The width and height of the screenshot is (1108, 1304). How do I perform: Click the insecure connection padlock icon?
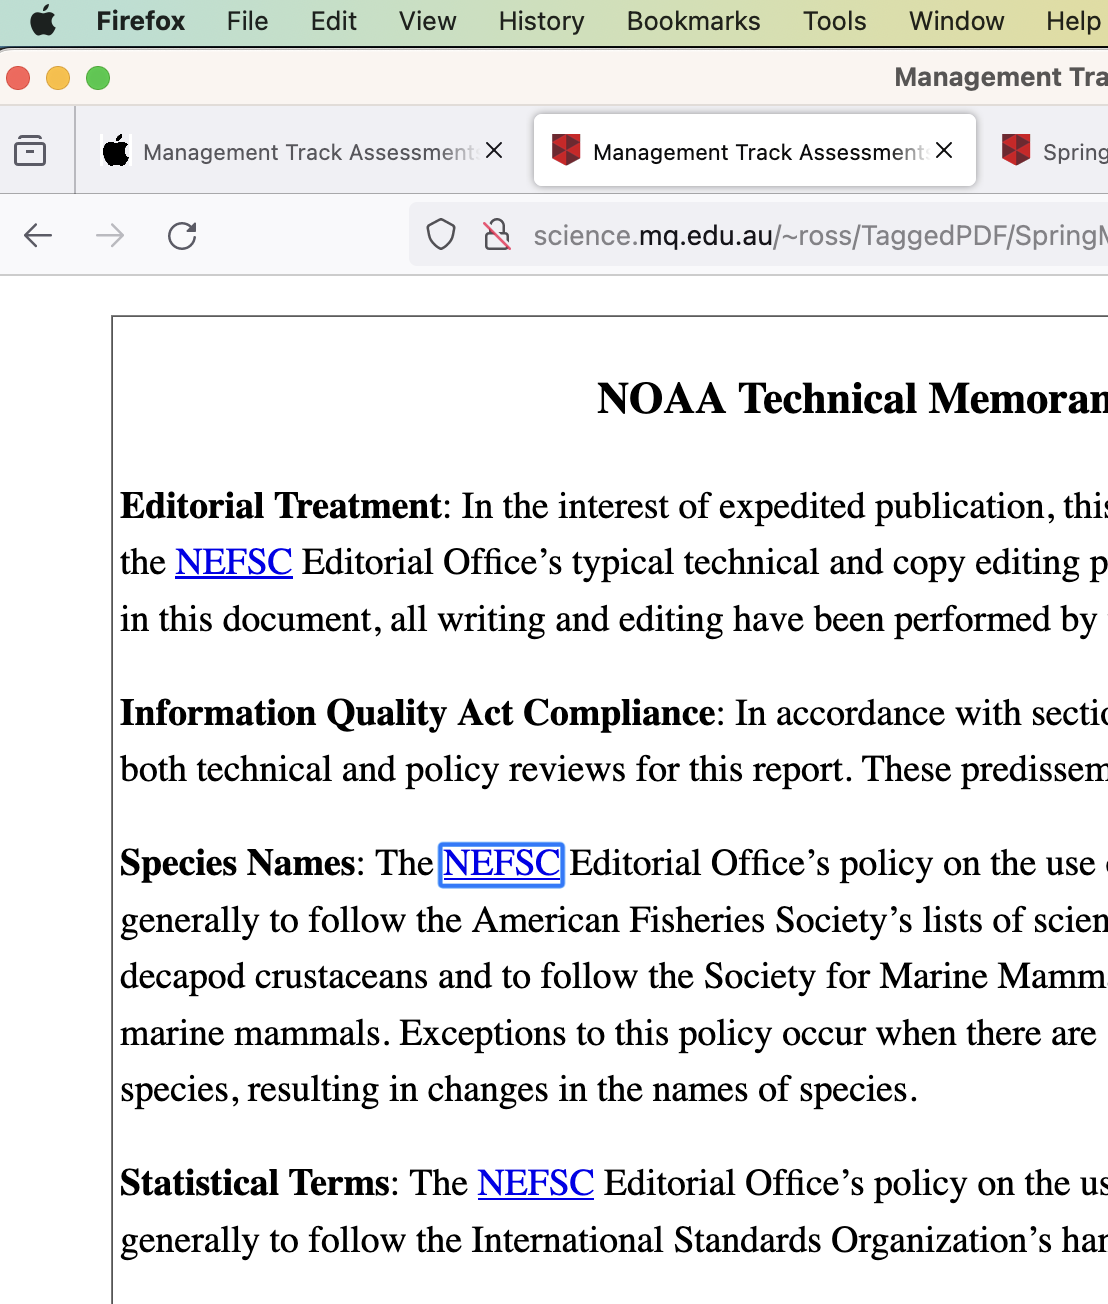(497, 235)
